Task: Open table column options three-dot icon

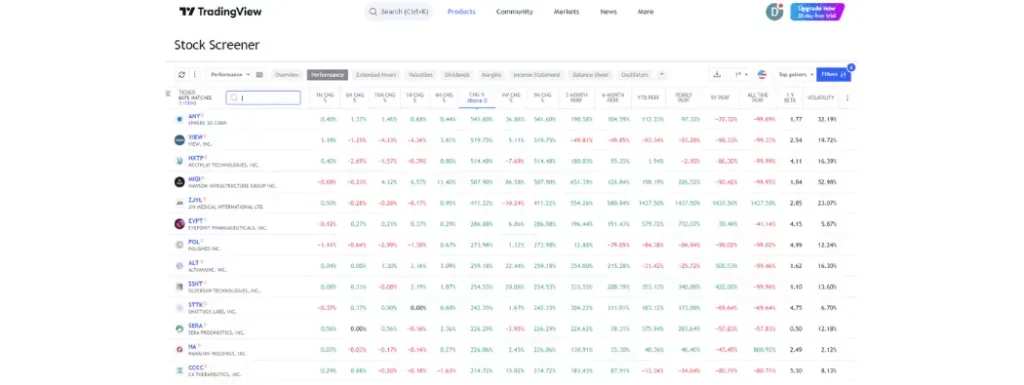Action: click(x=848, y=98)
